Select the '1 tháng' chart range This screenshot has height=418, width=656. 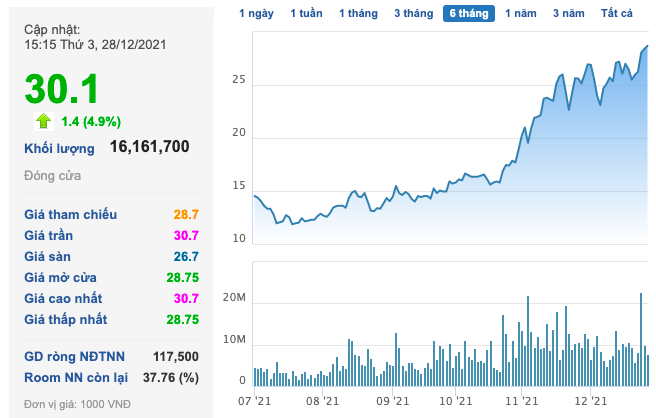[x=358, y=13]
